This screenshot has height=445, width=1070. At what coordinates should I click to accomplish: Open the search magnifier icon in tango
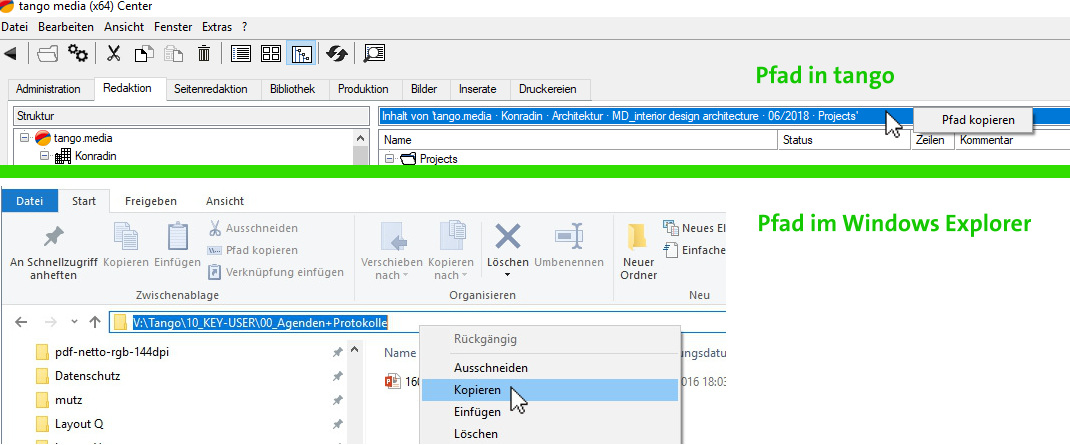coord(374,53)
